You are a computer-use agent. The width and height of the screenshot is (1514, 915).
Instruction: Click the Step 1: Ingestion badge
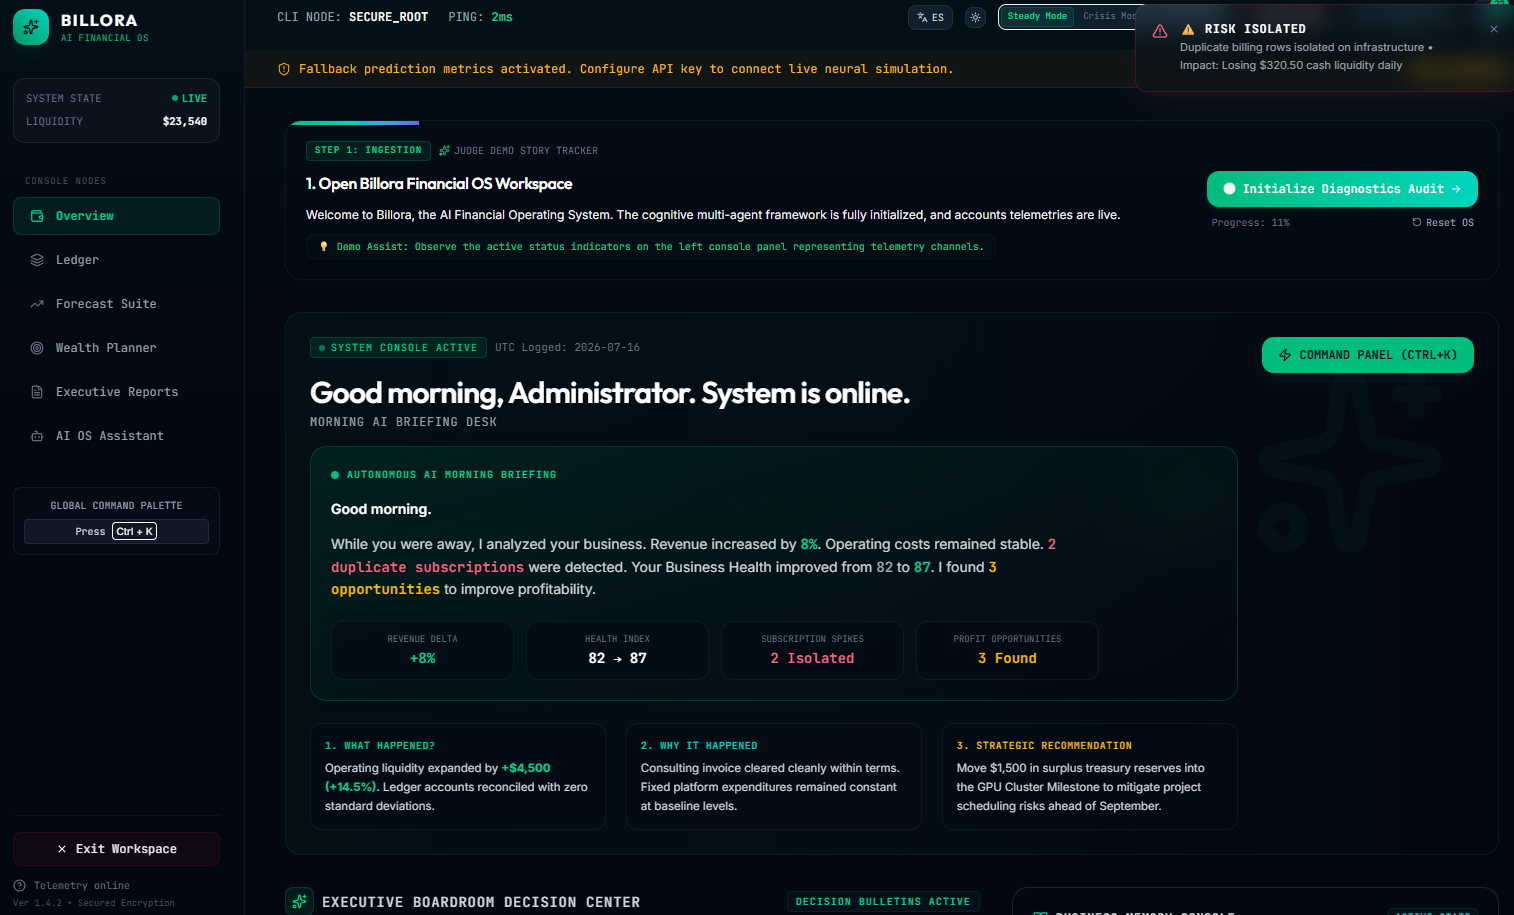click(368, 151)
